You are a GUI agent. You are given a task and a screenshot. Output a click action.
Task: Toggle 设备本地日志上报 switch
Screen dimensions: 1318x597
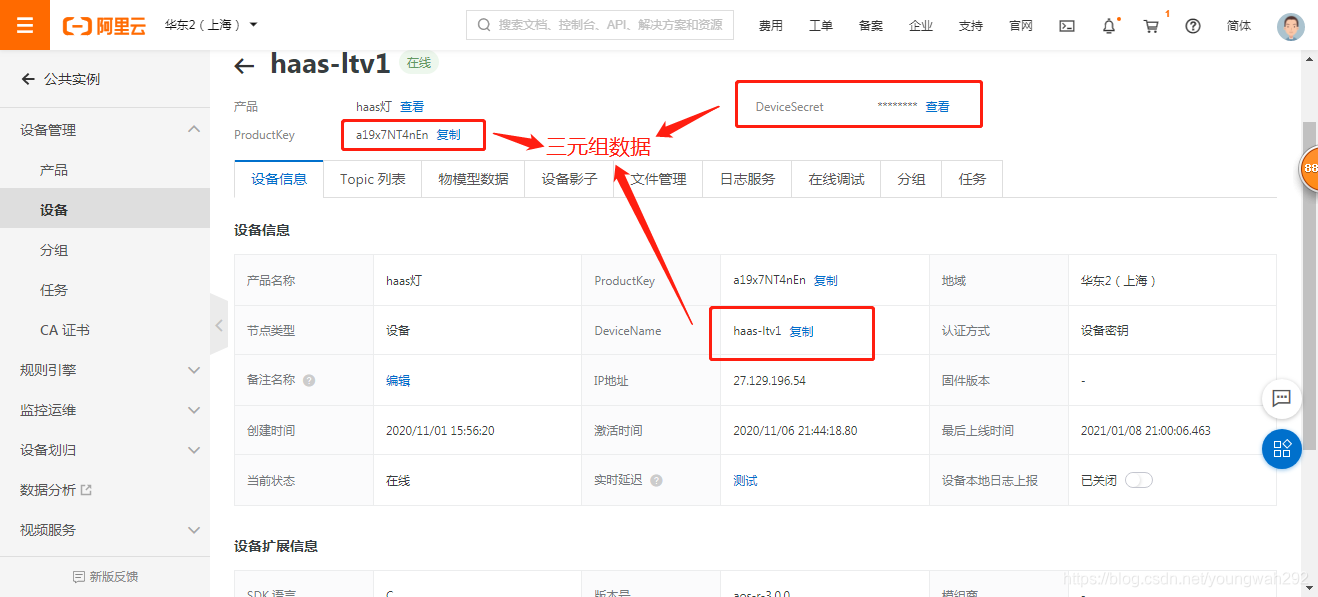coord(1139,480)
